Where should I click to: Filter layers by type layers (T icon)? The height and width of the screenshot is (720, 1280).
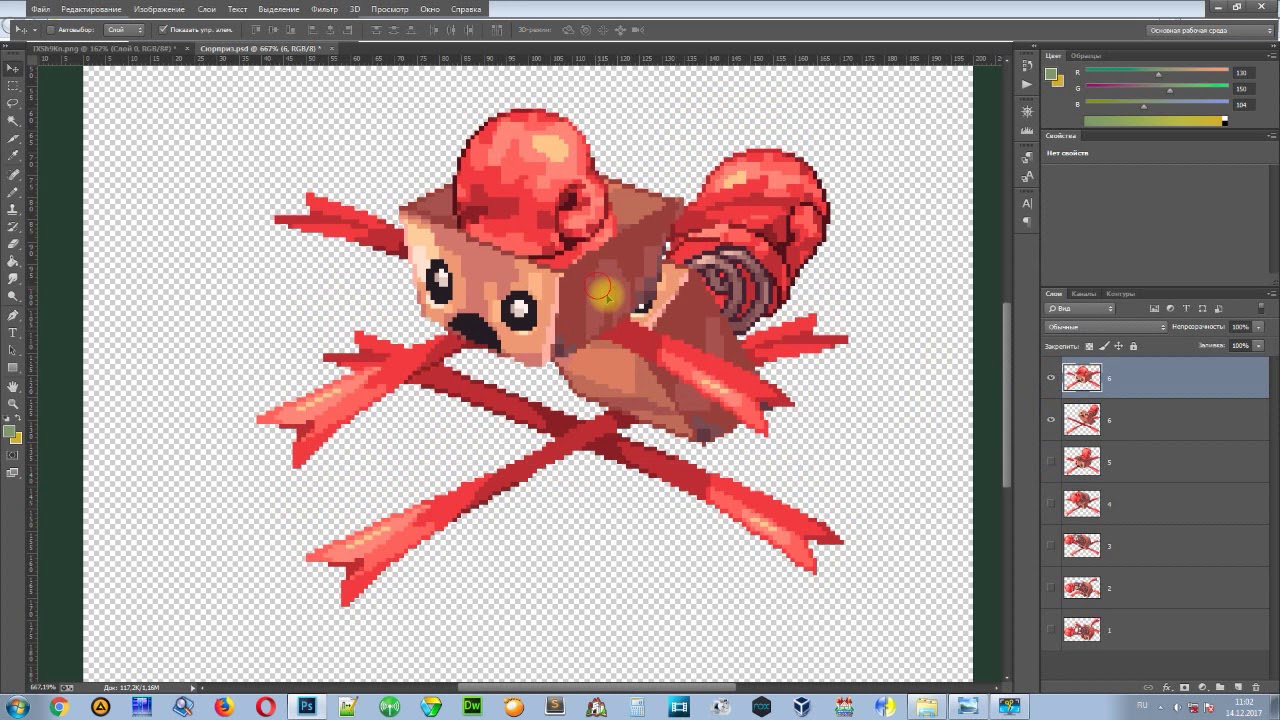click(1186, 308)
